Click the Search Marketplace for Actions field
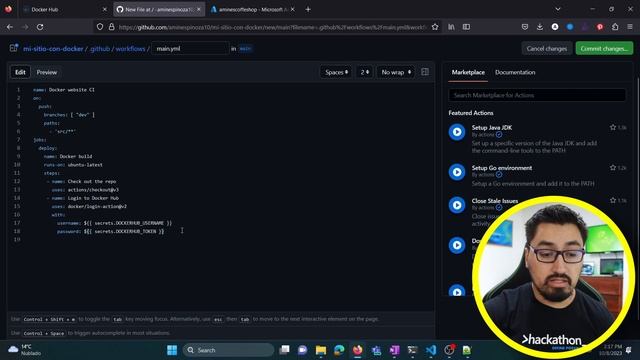Image resolution: width=640 pixels, height=360 pixels. point(537,95)
